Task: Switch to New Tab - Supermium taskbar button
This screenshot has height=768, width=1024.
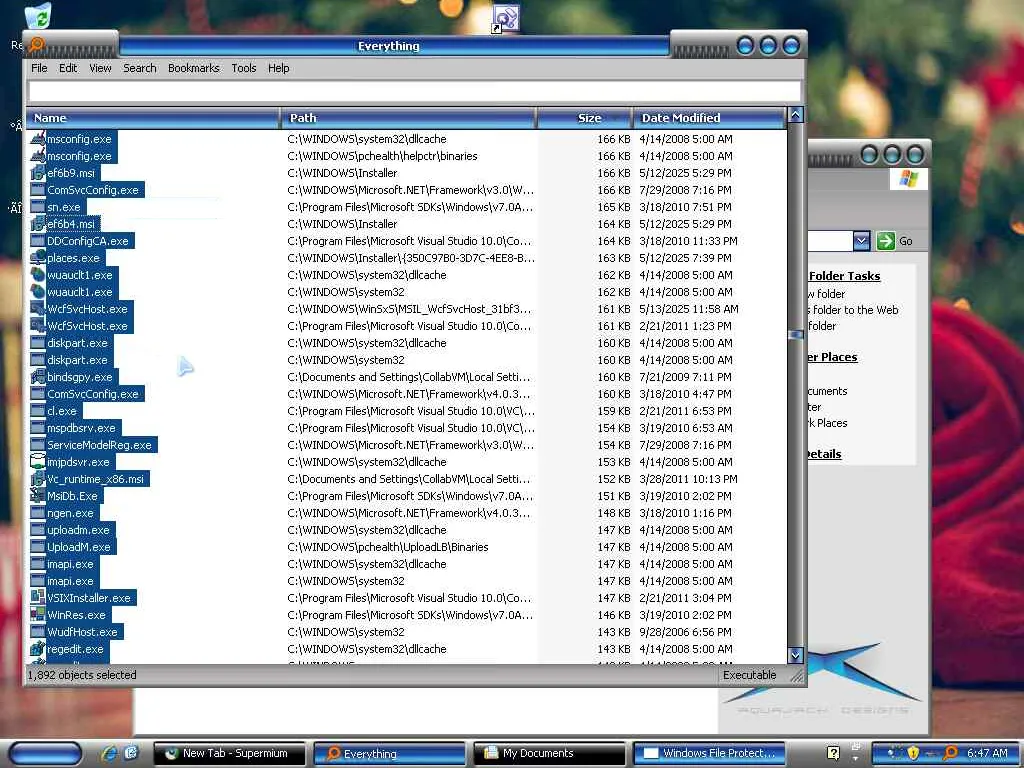Action: 229,753
